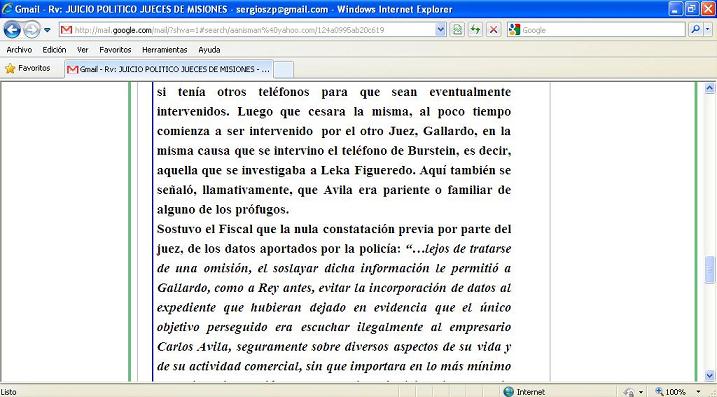Open a new blank tab

[x=284, y=70]
